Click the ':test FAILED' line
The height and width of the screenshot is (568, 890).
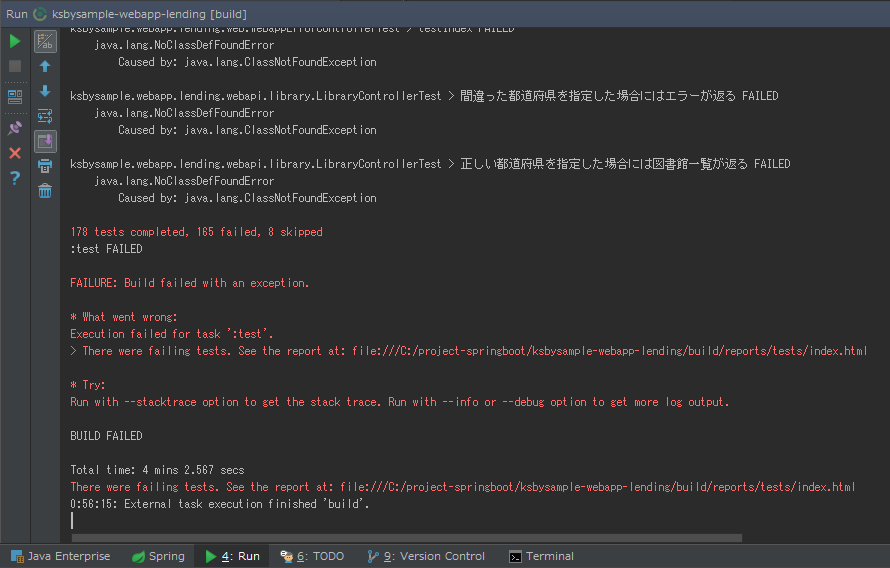tap(106, 249)
